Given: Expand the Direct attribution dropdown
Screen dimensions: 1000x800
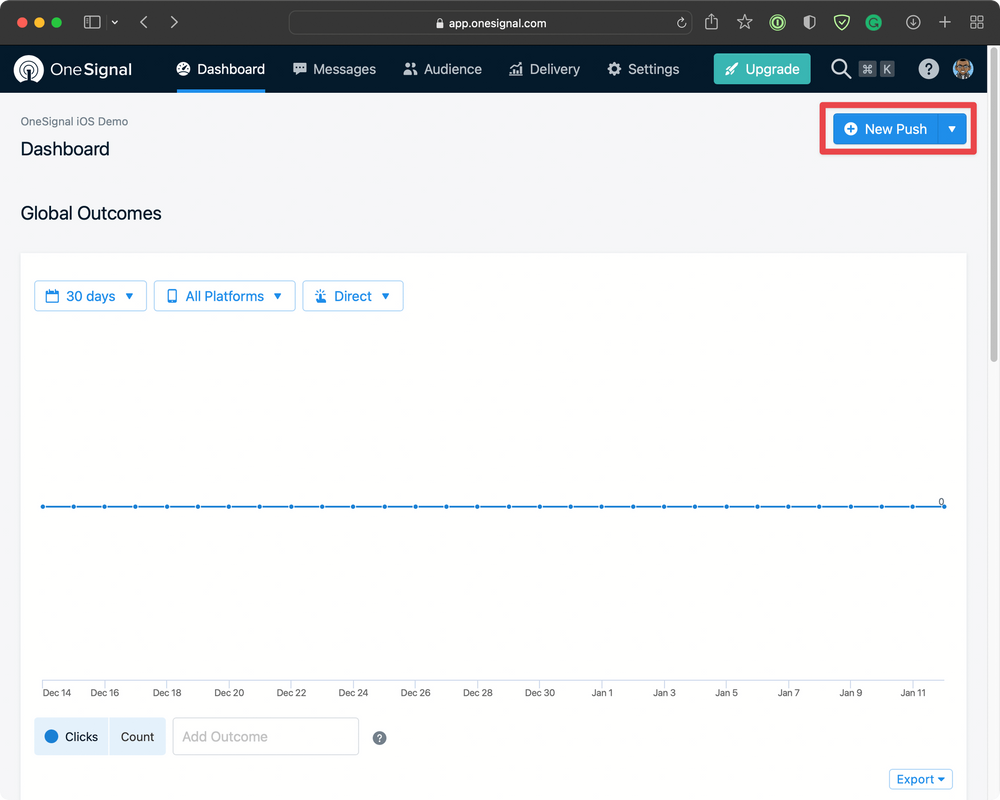Looking at the screenshot, I should point(353,296).
